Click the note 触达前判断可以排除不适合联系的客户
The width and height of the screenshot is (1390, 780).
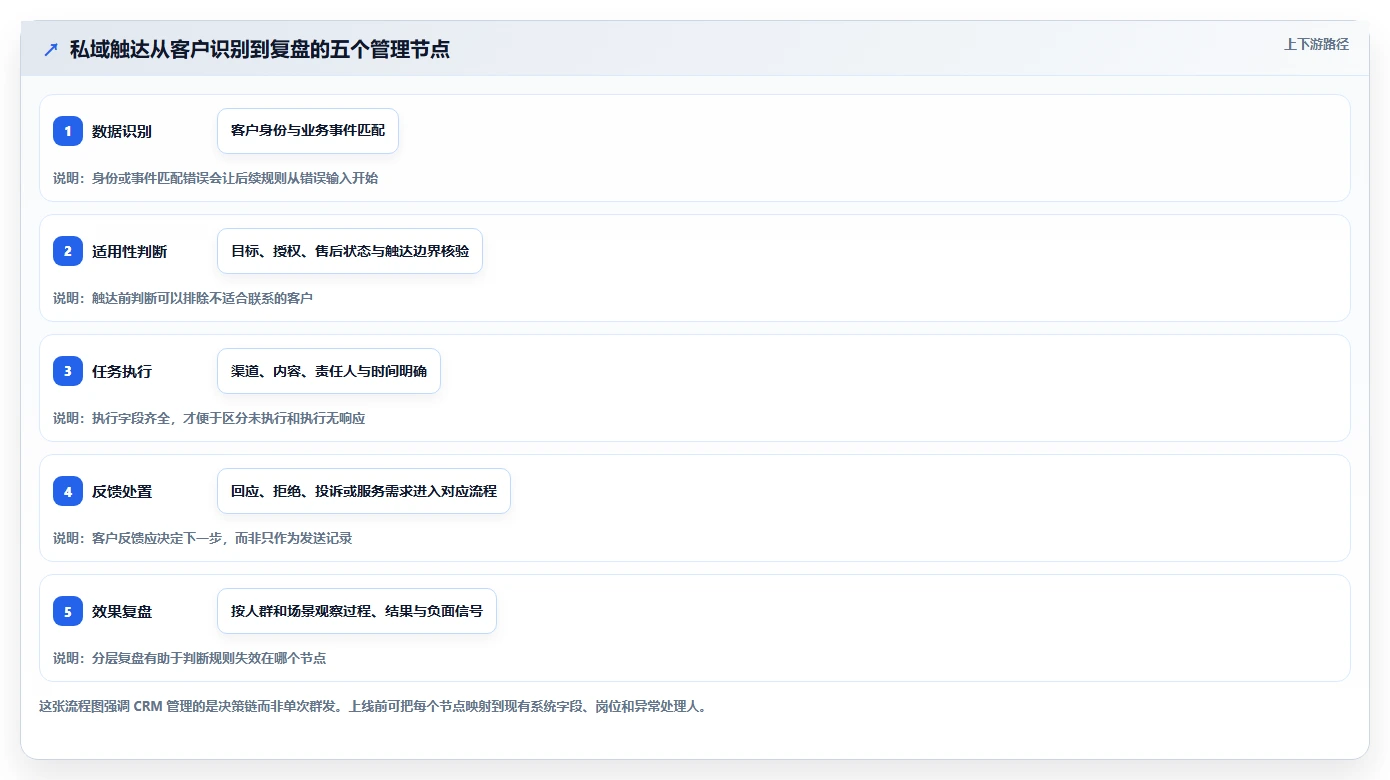point(202,298)
